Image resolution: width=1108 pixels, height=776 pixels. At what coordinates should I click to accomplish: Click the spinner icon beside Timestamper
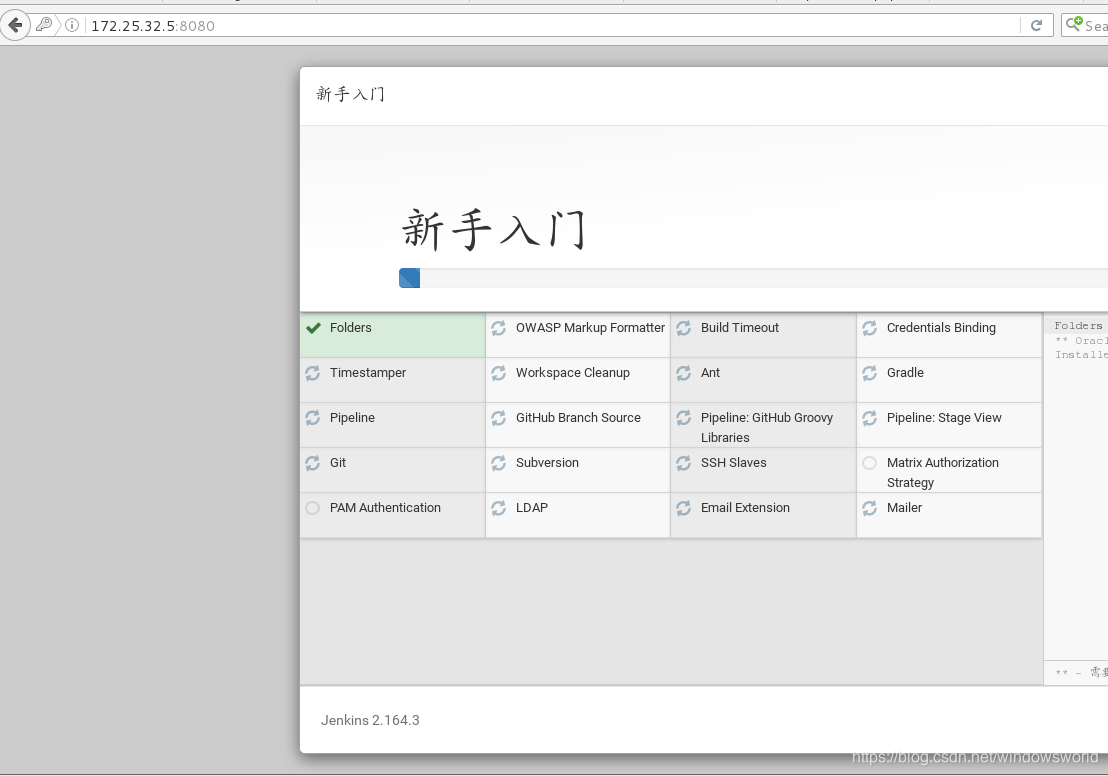click(312, 373)
